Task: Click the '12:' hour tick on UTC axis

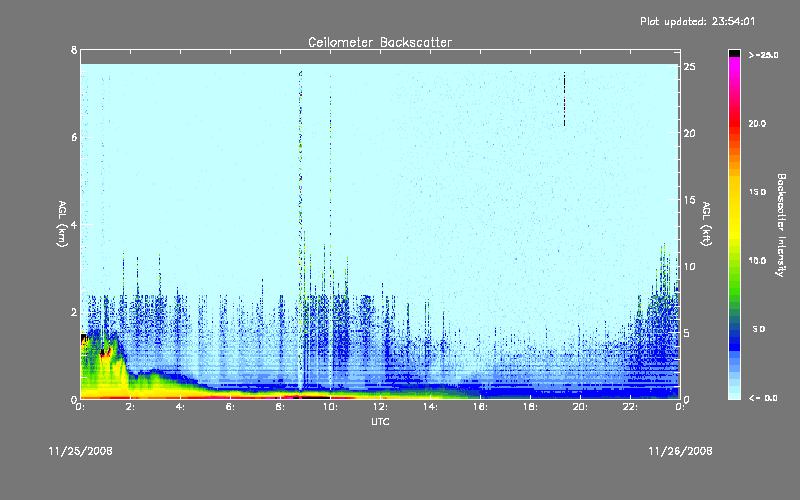Action: pyautogui.click(x=381, y=407)
